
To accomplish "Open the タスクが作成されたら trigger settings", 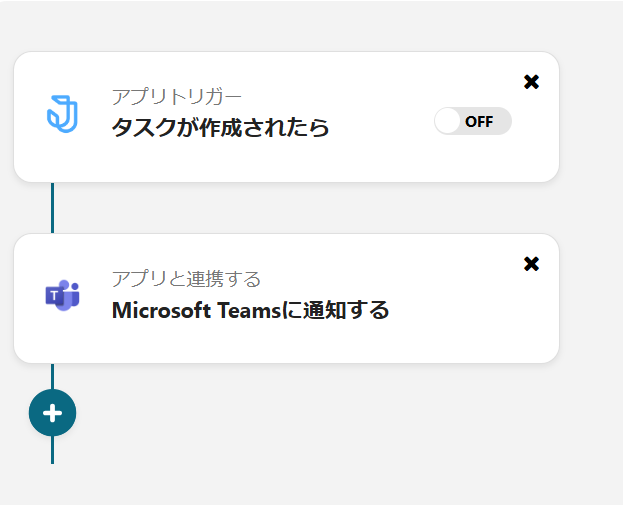I will [220, 128].
